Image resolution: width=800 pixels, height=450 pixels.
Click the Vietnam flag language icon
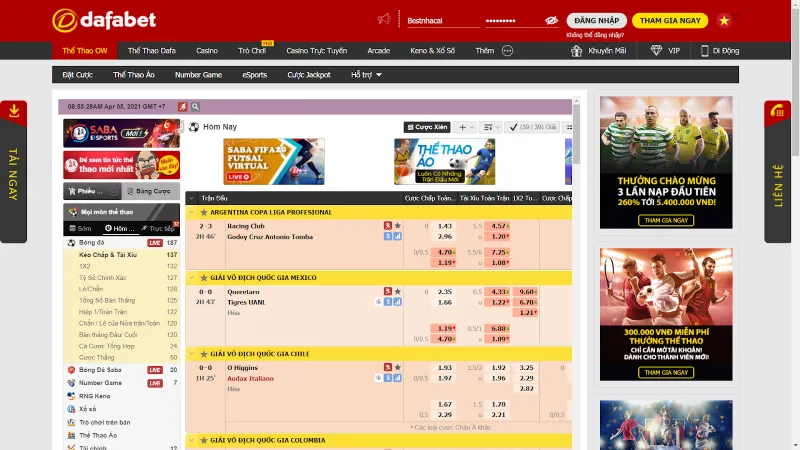(723, 20)
